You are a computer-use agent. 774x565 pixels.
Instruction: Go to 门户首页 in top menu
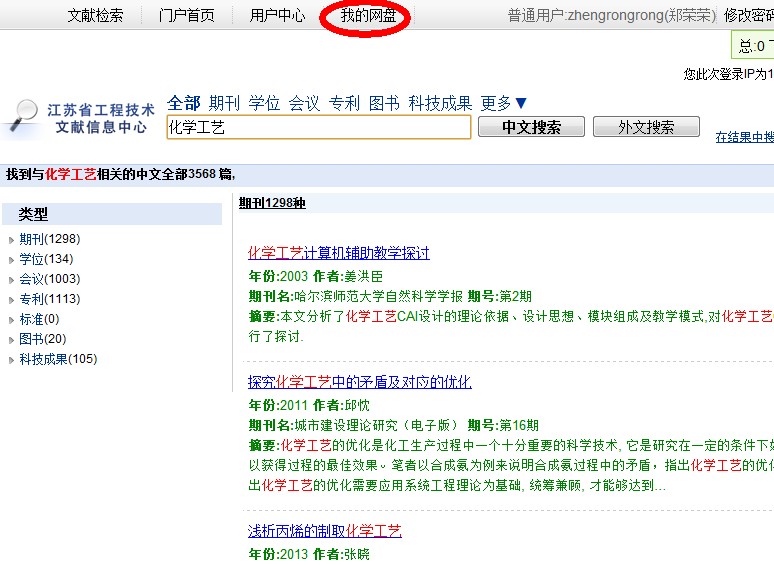pos(186,16)
